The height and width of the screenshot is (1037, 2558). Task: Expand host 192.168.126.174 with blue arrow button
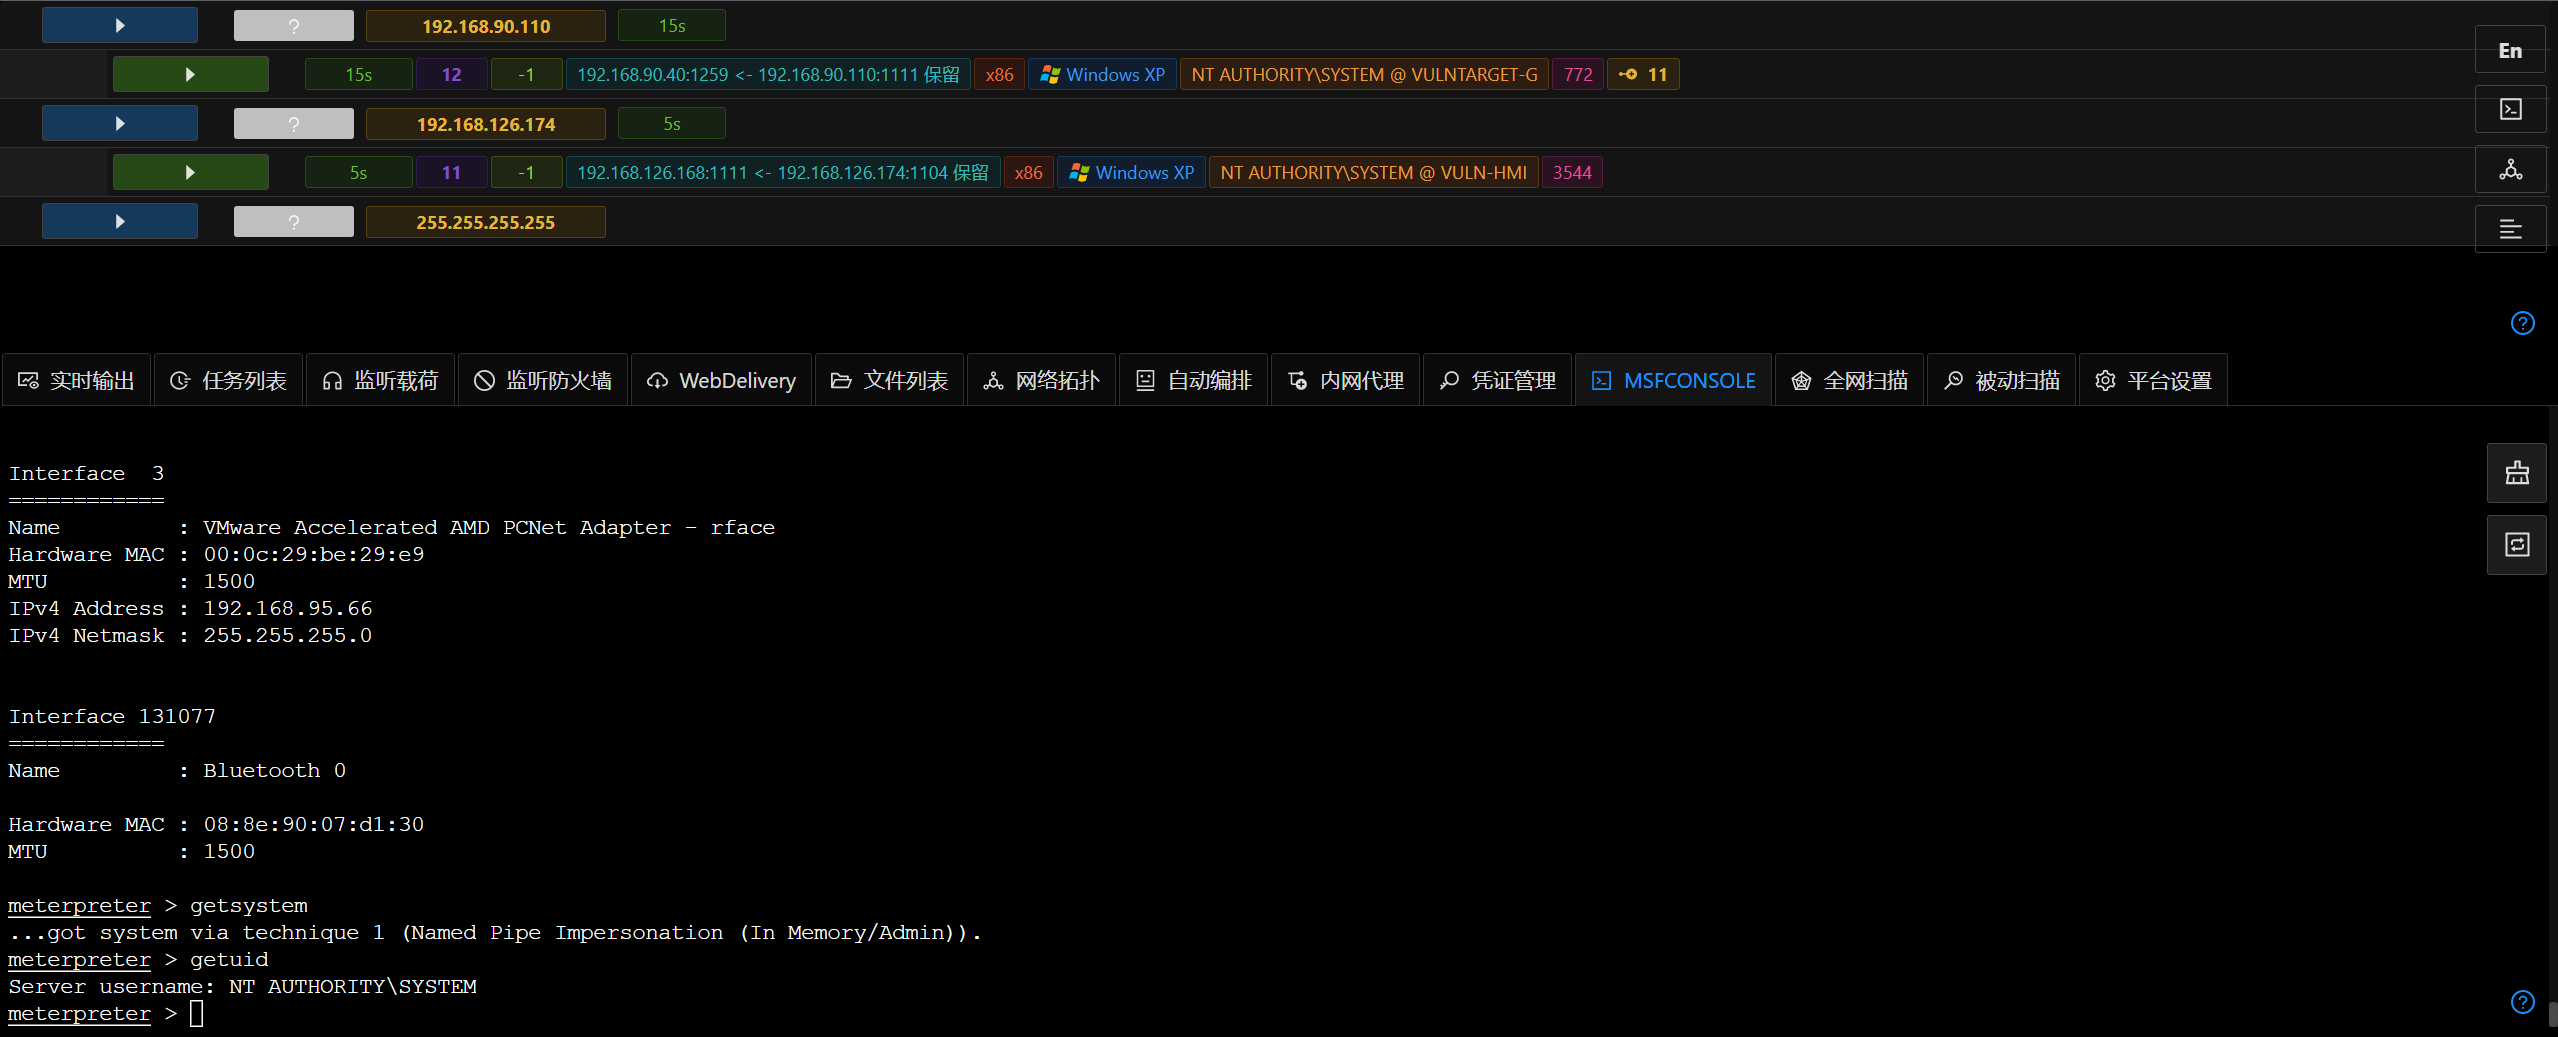point(120,123)
